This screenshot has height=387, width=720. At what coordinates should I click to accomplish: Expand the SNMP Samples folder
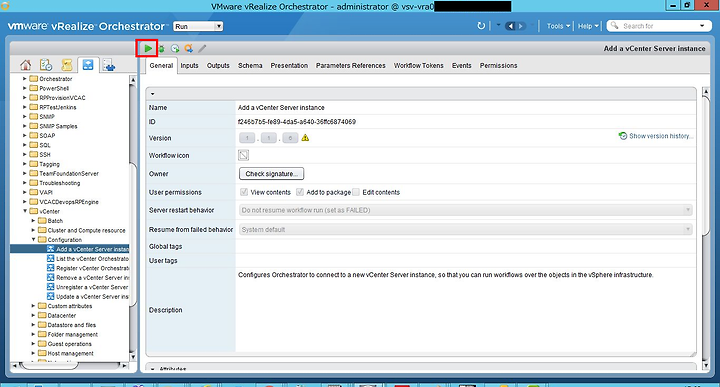tap(25, 126)
